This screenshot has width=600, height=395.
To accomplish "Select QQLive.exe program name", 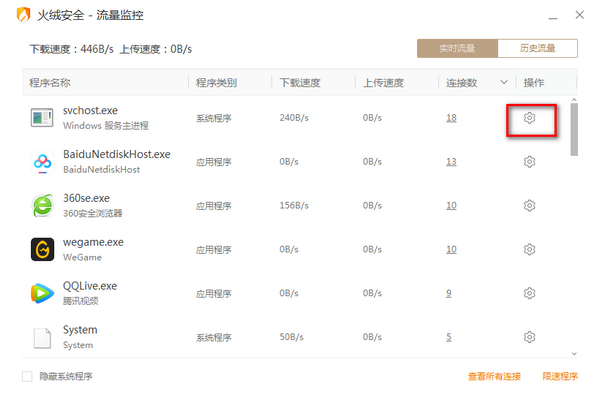I will [90, 286].
